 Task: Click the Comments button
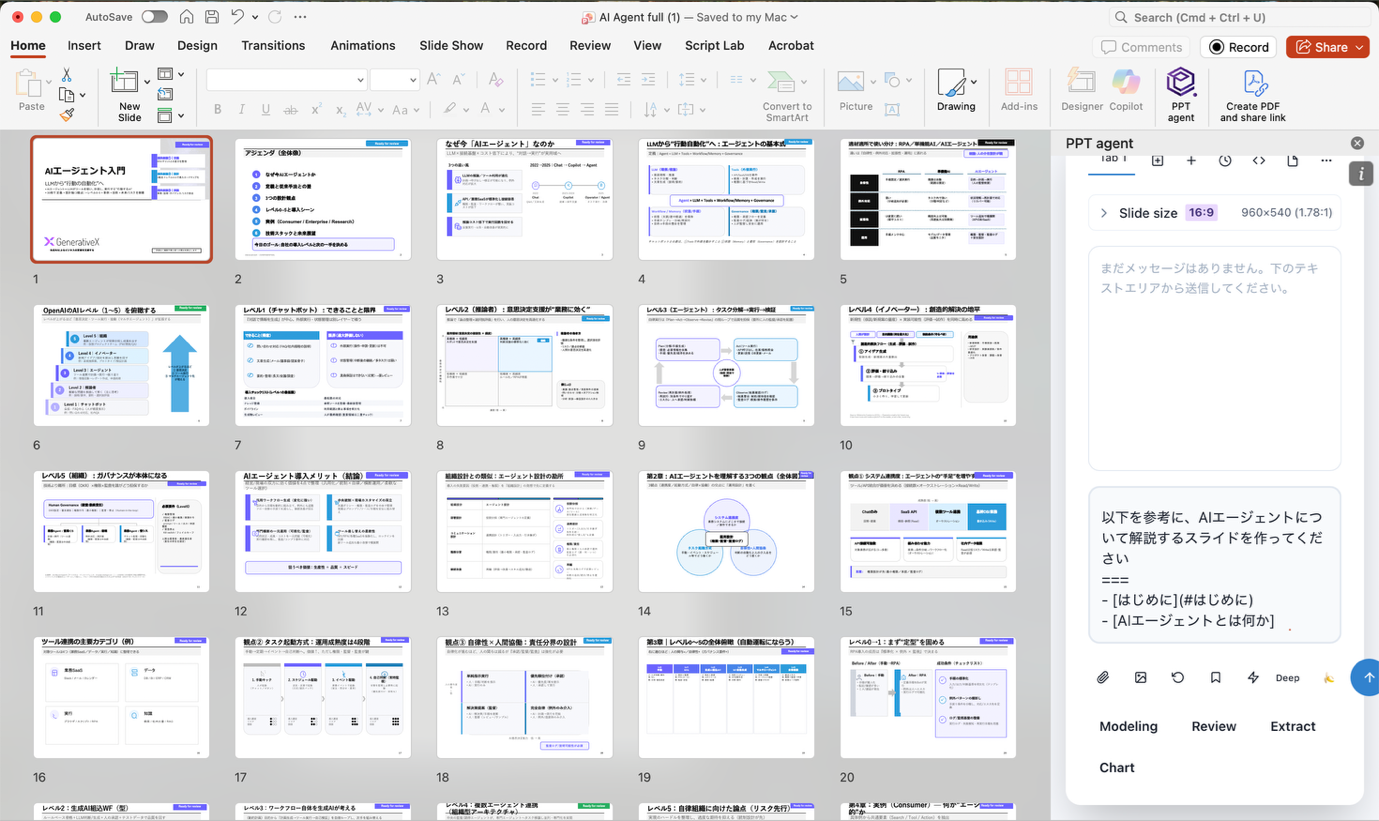coord(1141,47)
